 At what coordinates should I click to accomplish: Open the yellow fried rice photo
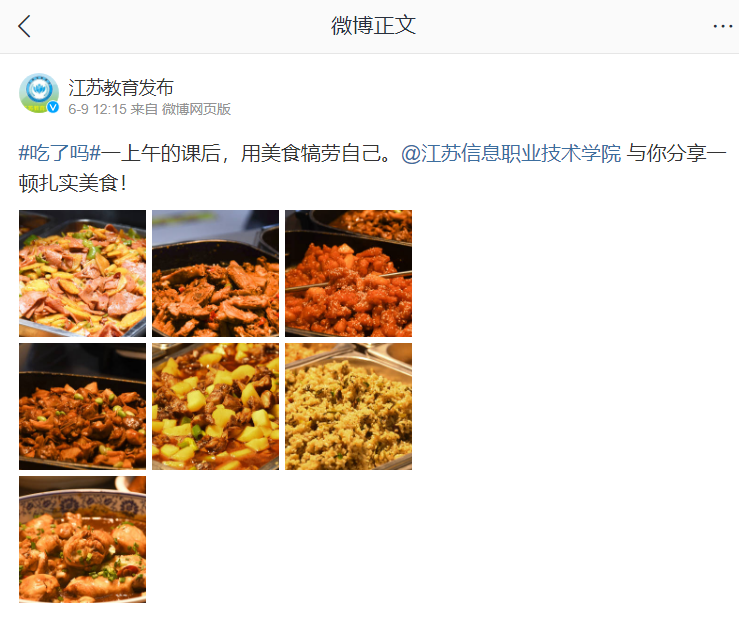[x=348, y=406]
